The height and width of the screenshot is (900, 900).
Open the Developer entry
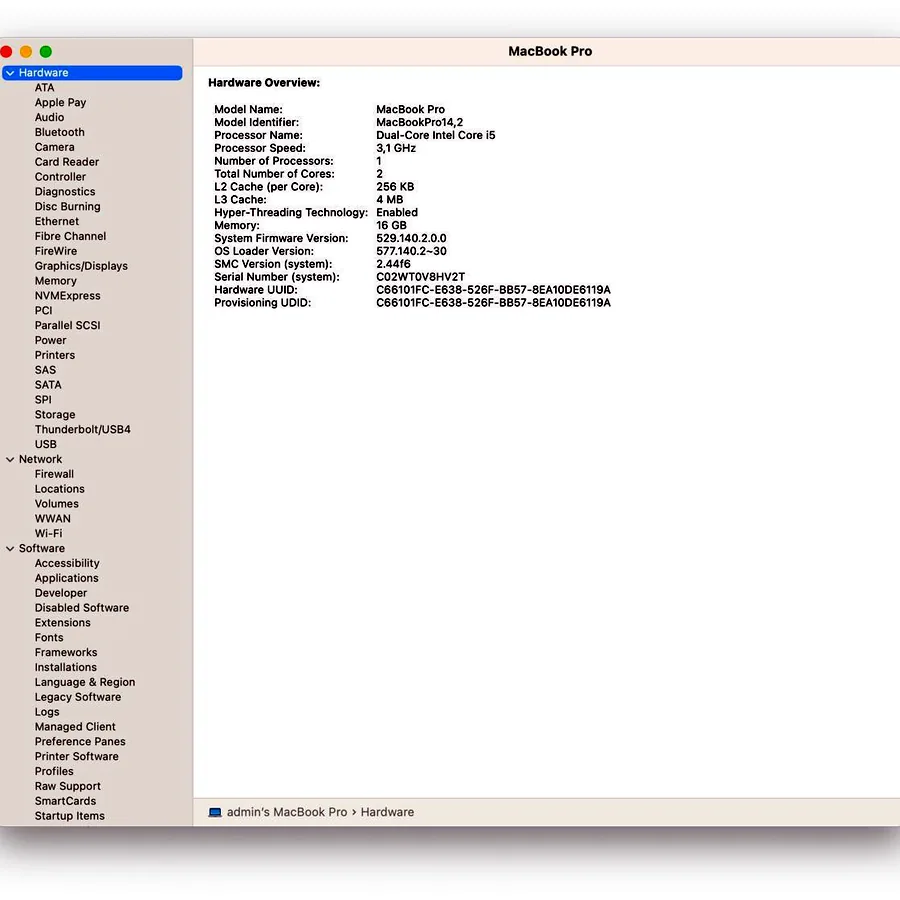coord(61,593)
